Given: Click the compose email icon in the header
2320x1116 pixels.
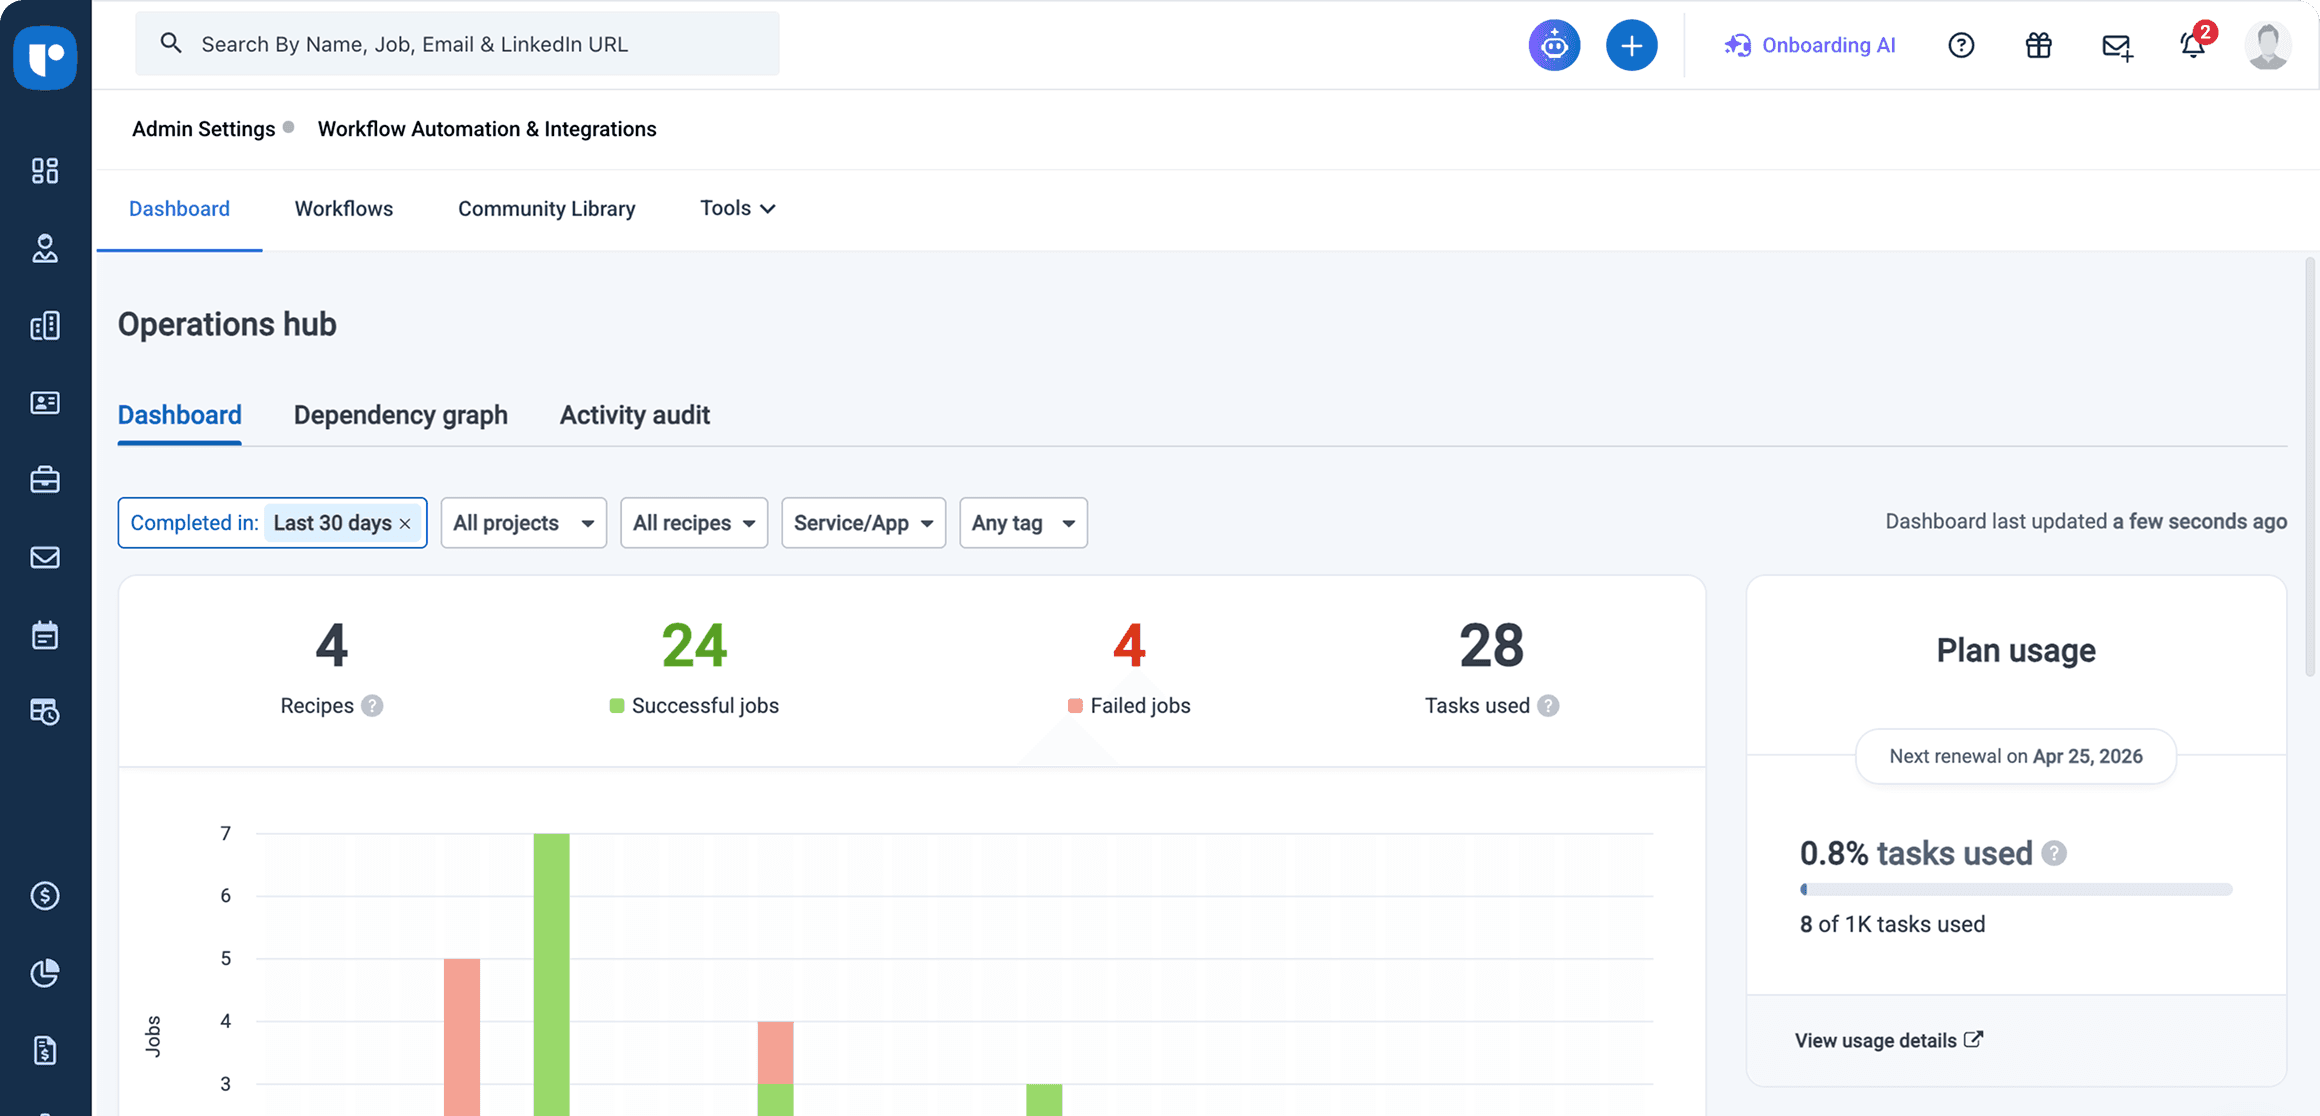Looking at the screenshot, I should click(2116, 46).
